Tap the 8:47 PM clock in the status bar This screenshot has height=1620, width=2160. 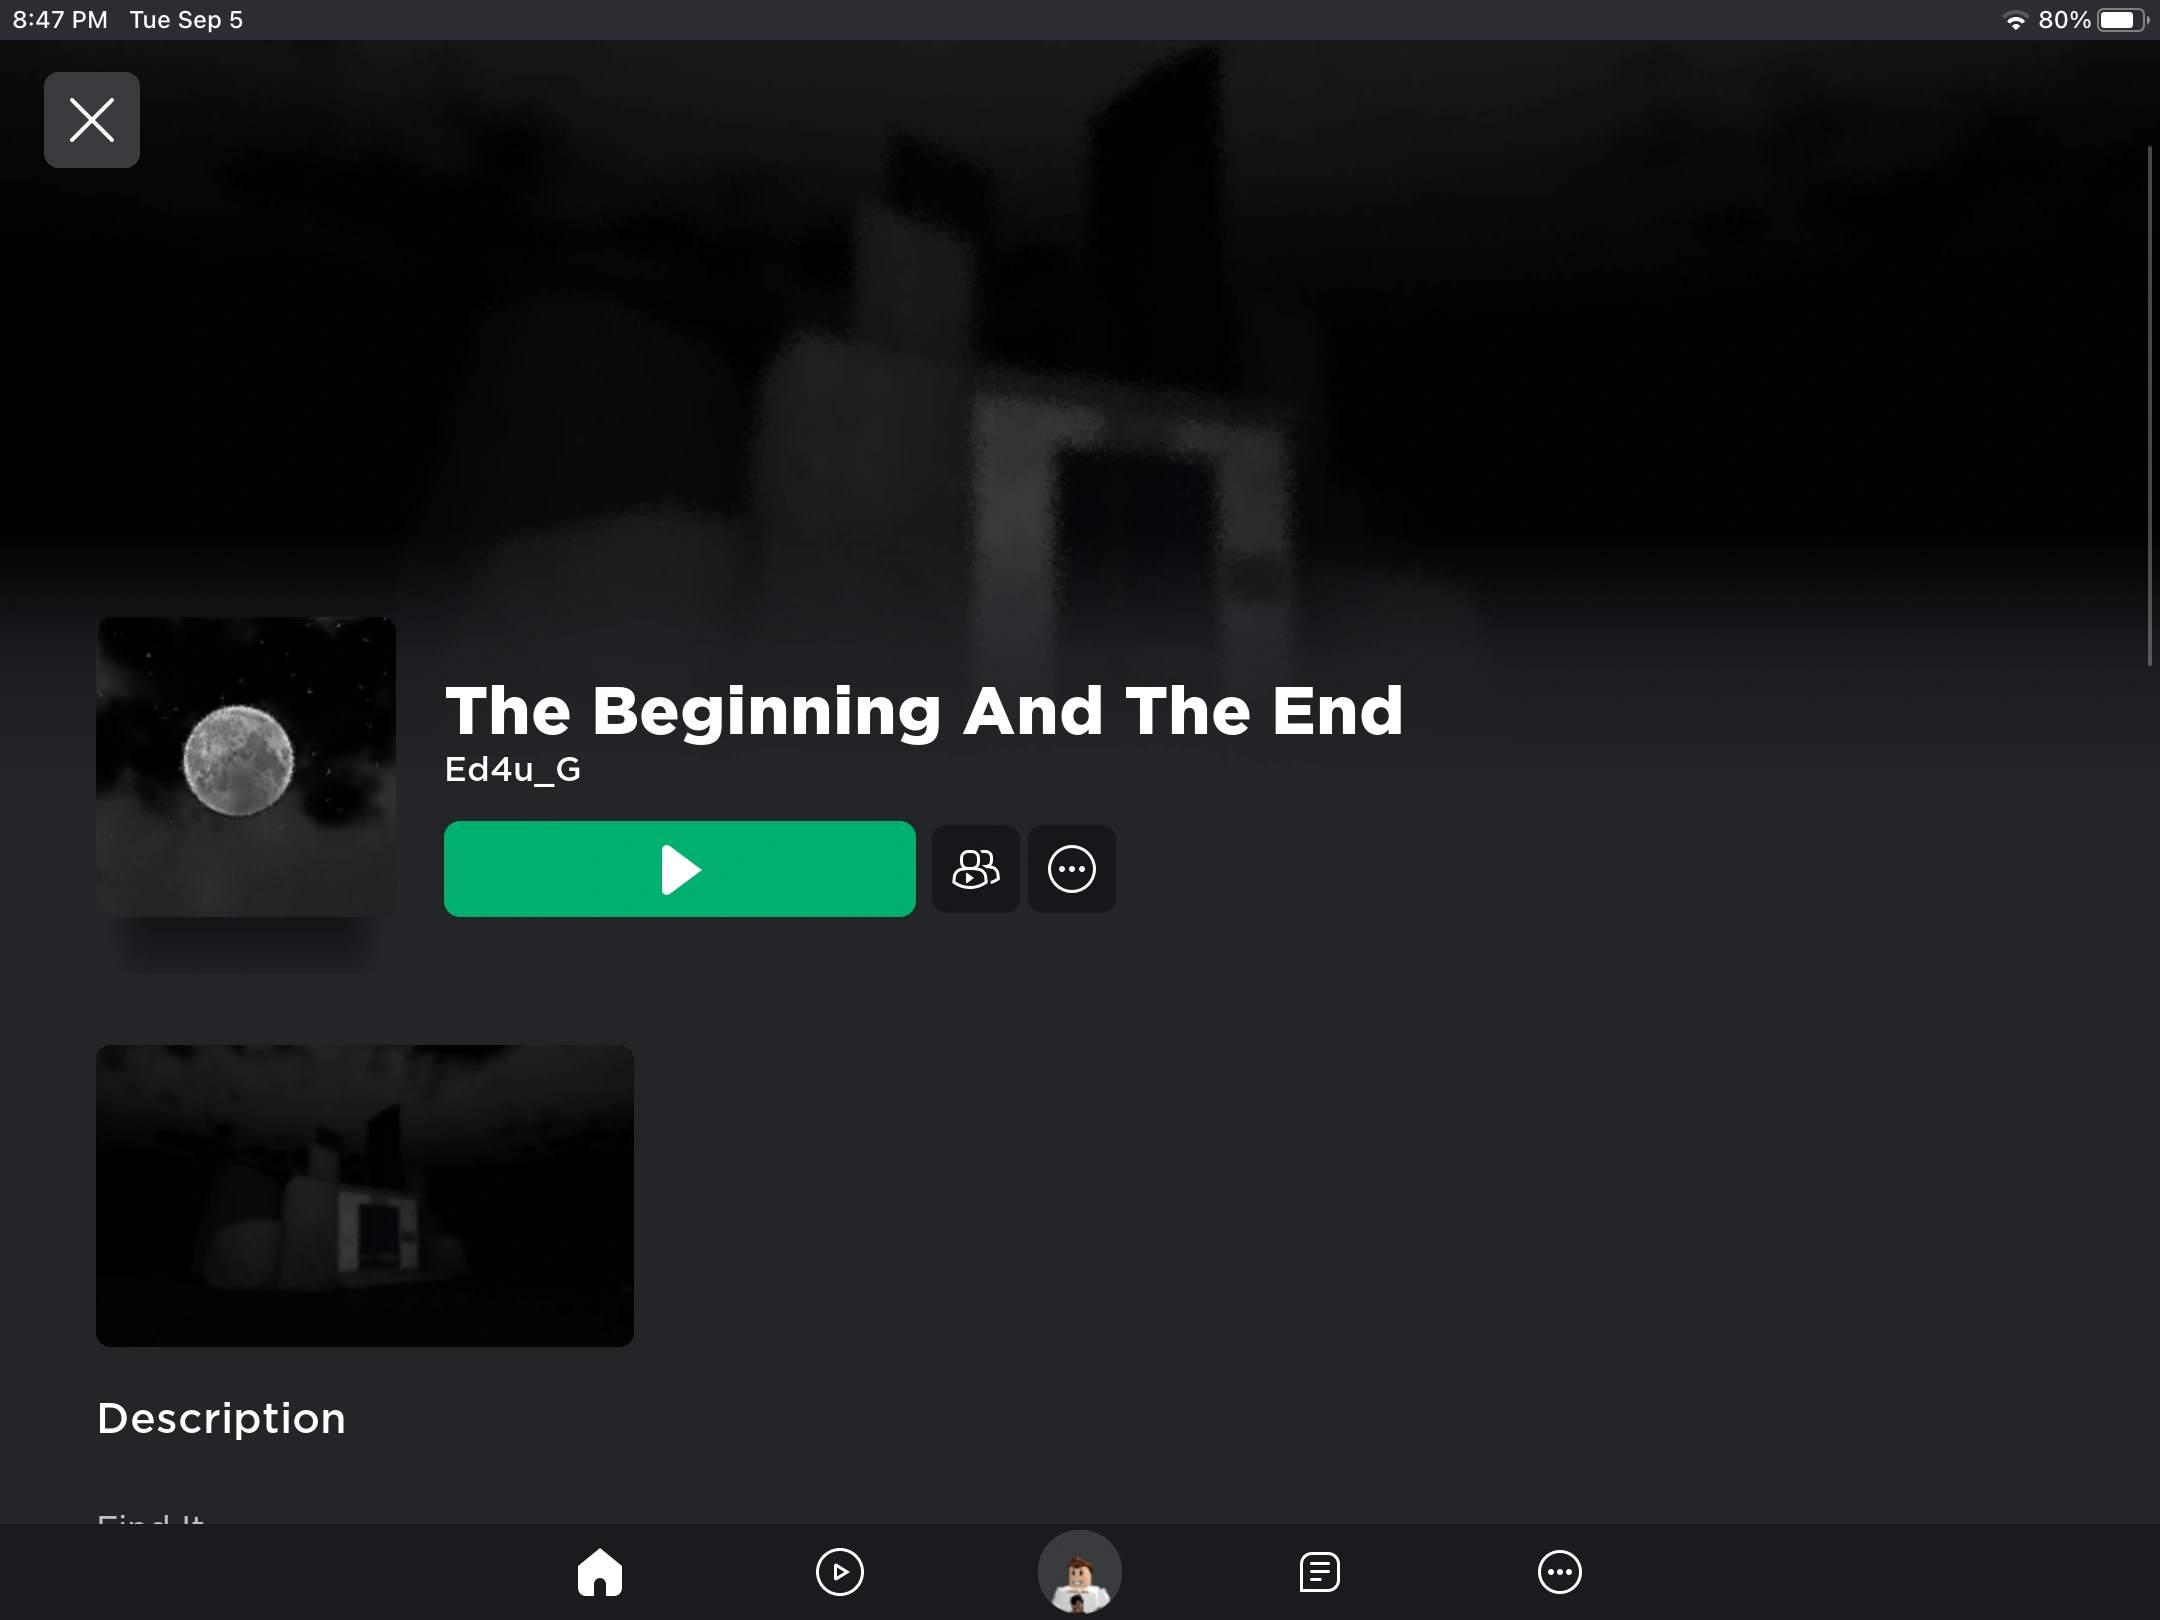[60, 20]
